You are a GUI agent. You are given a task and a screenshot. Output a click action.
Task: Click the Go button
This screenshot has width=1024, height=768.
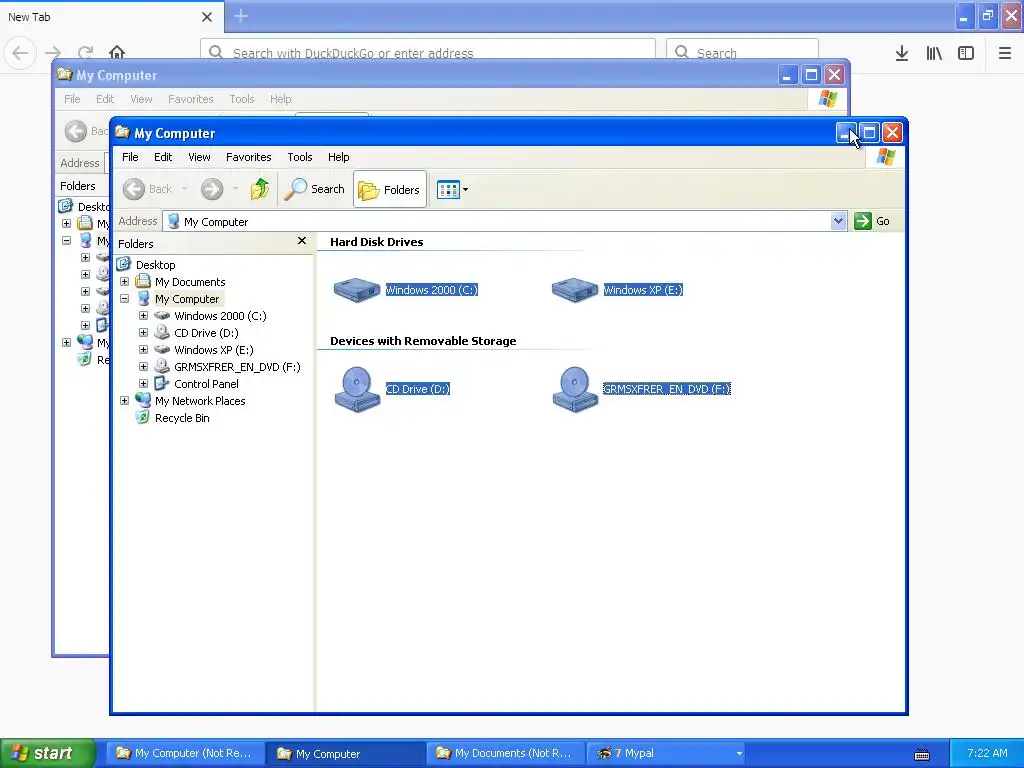(x=872, y=221)
